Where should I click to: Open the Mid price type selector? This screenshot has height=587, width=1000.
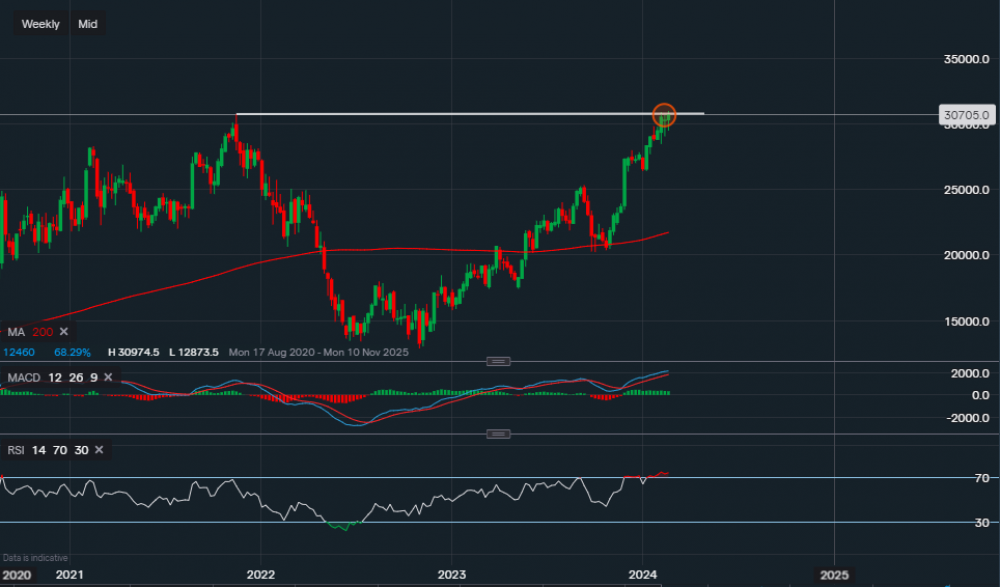click(x=88, y=24)
